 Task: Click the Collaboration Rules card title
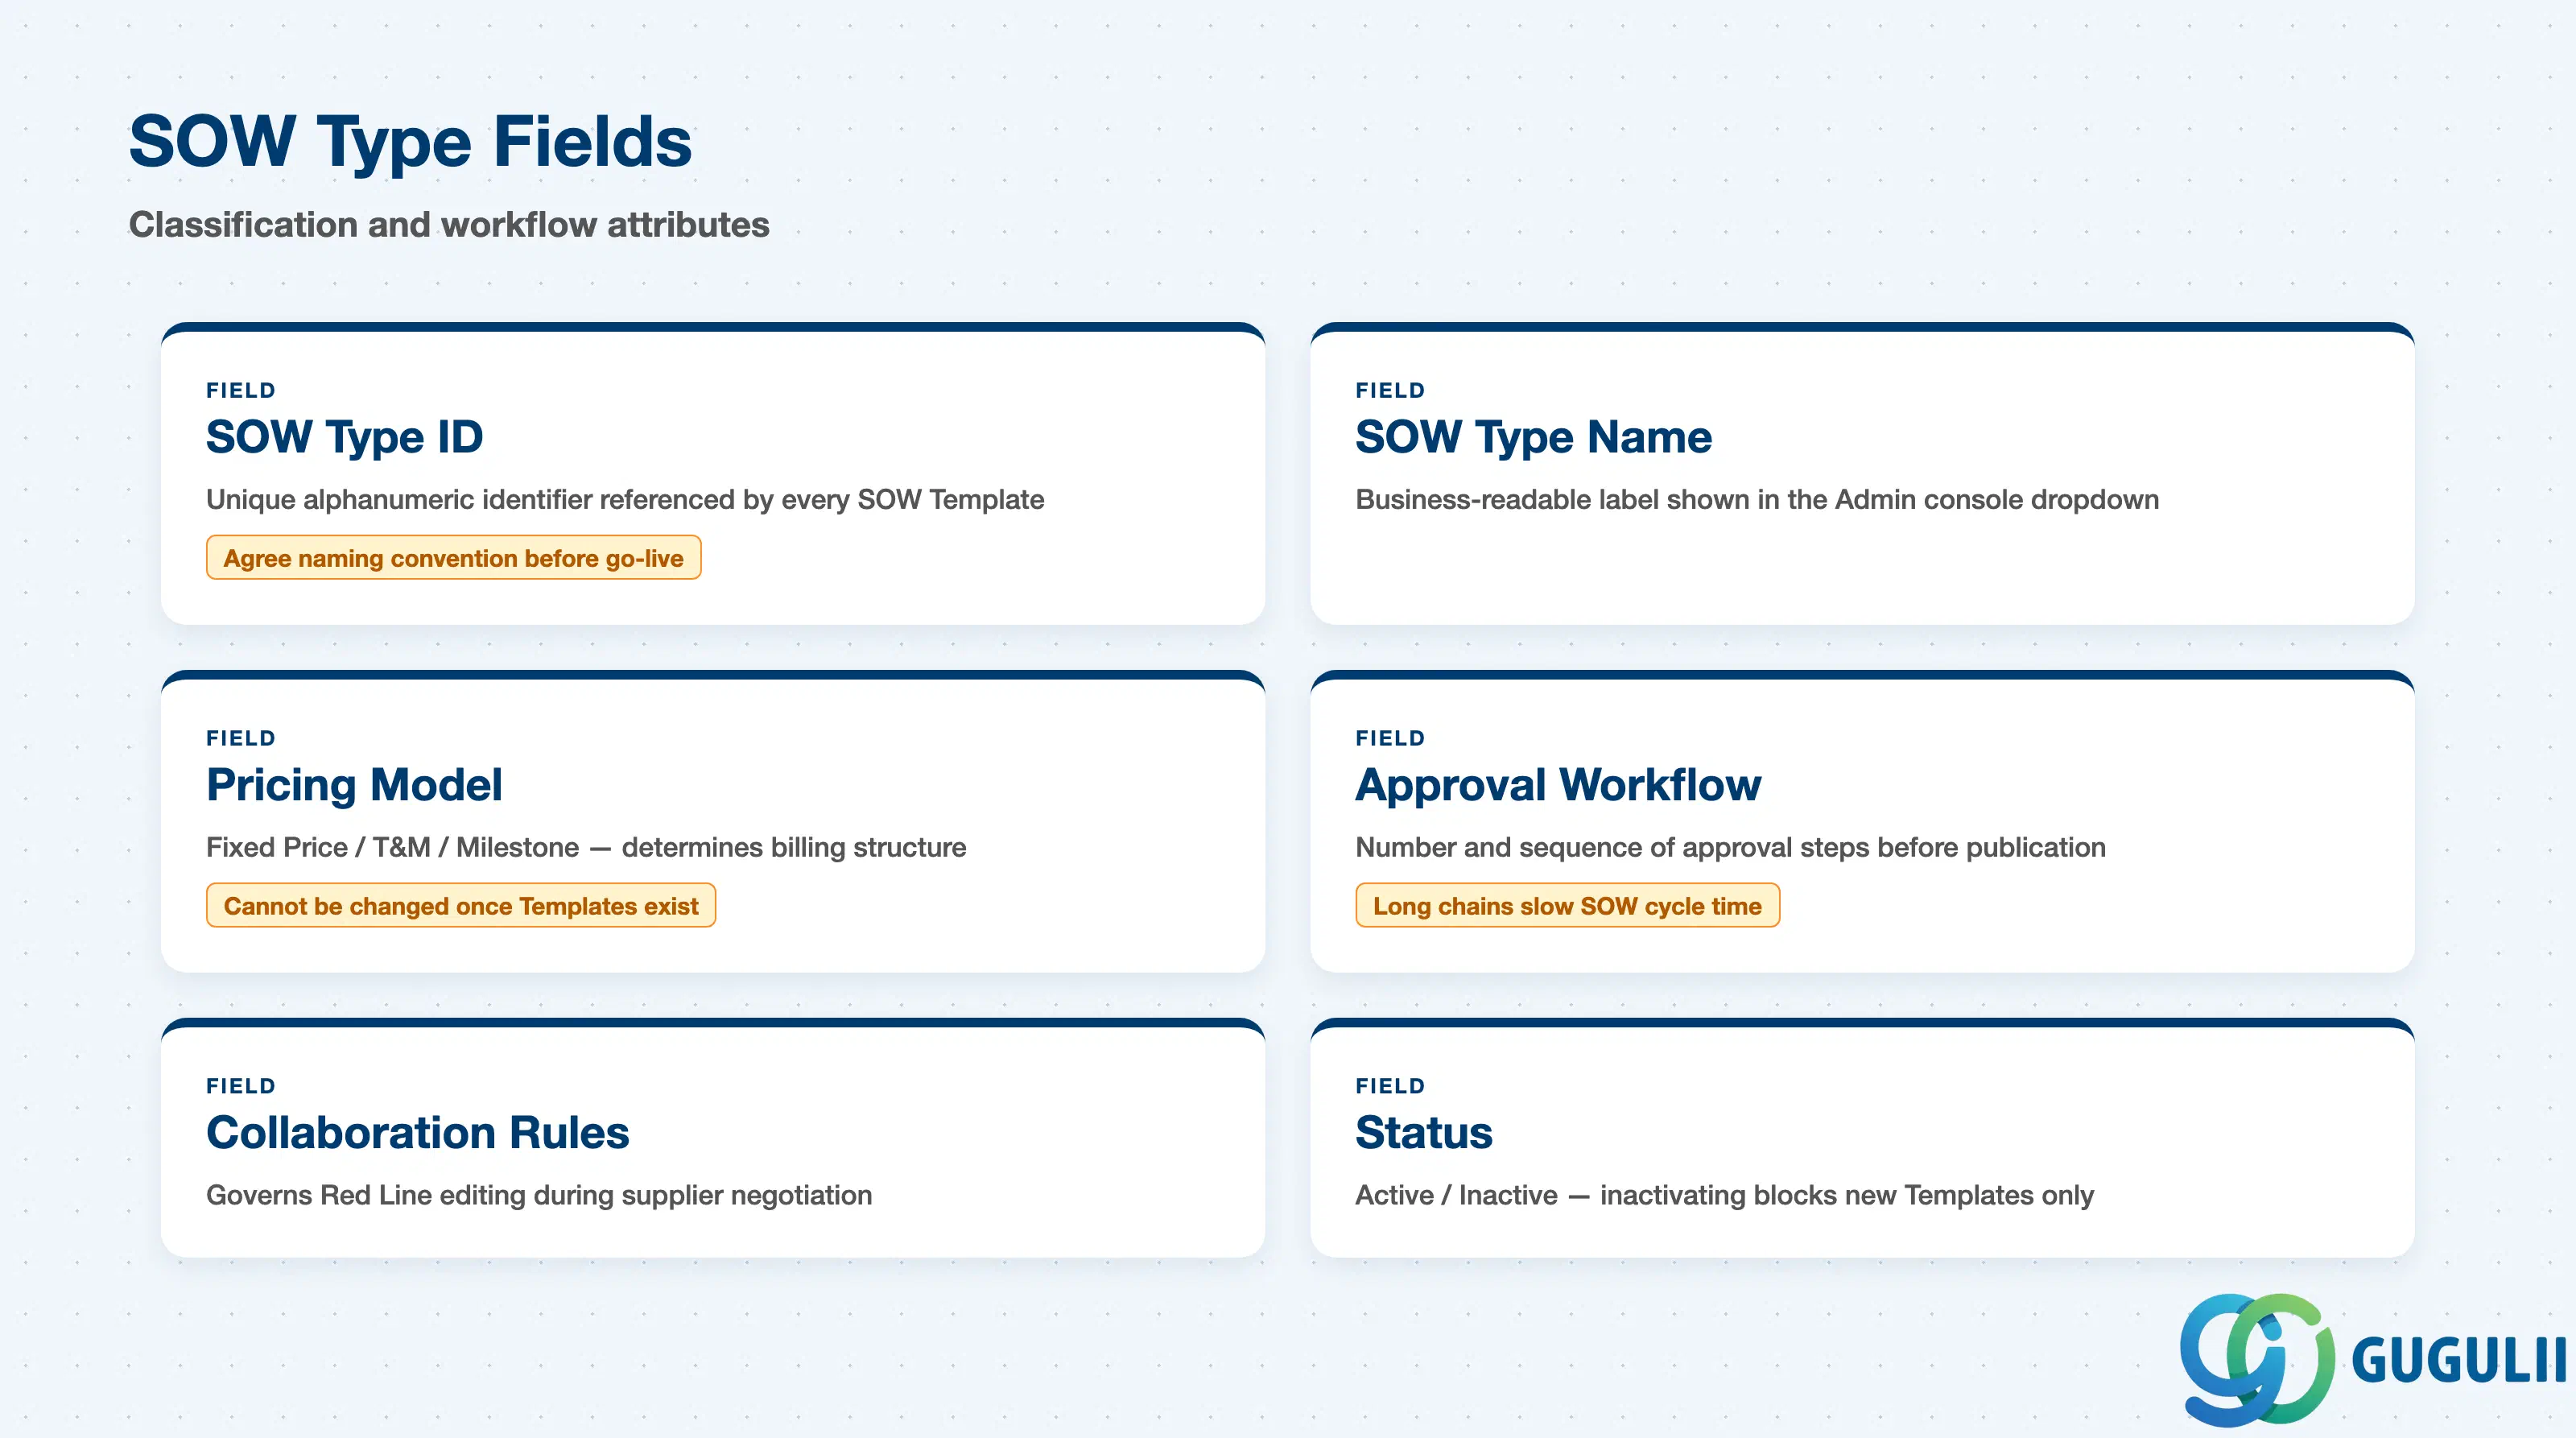click(418, 1133)
